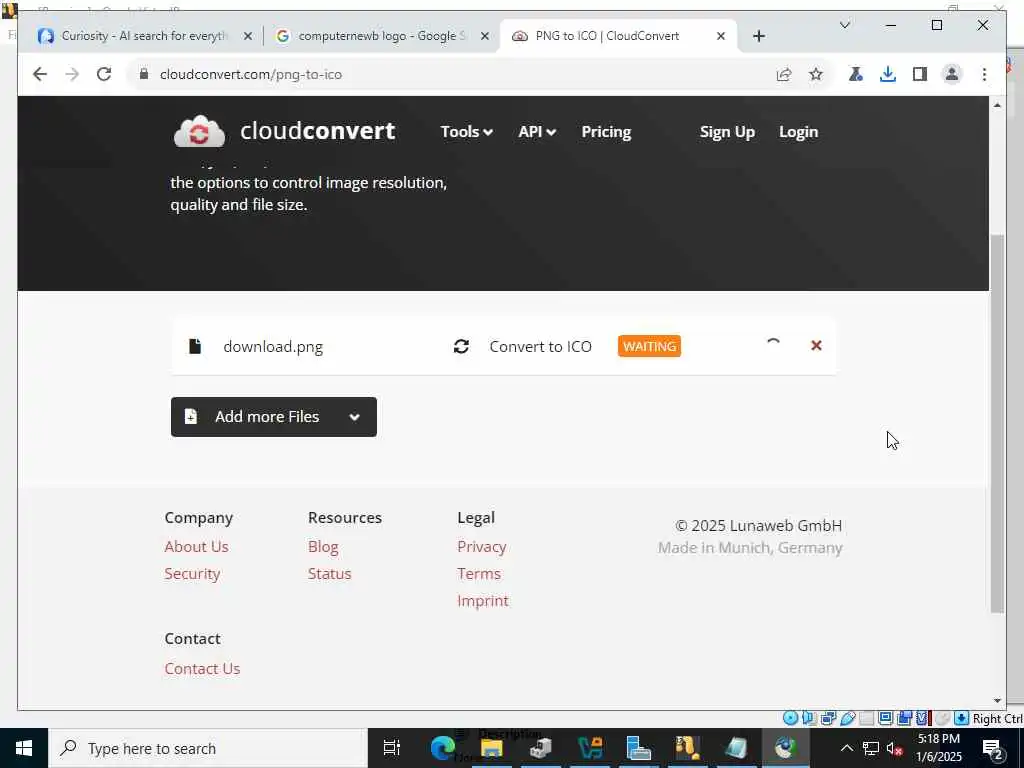Bookmark this page with the star icon
Viewport: 1024px width, 768px height.
click(x=816, y=74)
